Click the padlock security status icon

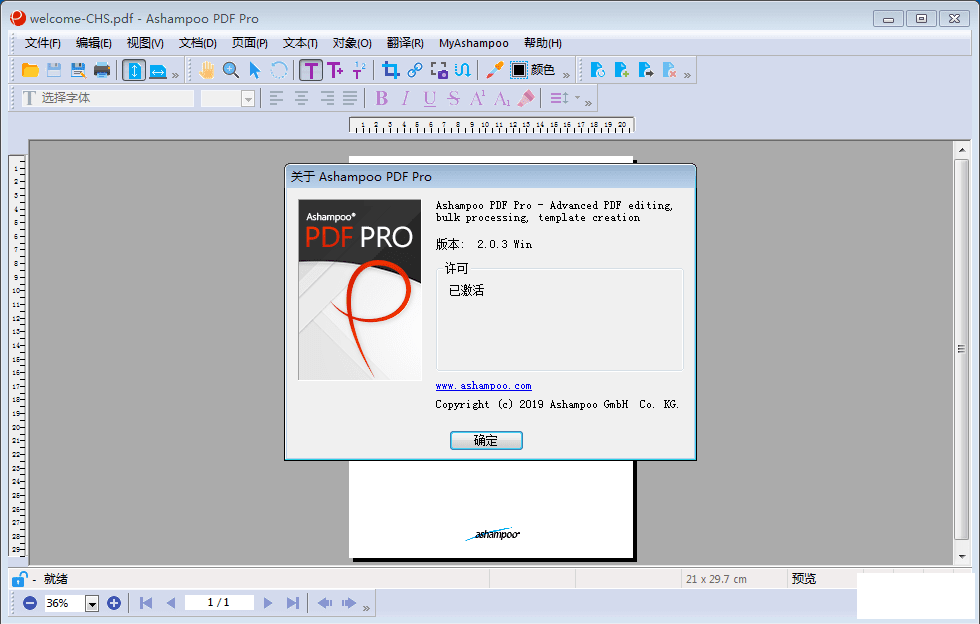pos(20,578)
